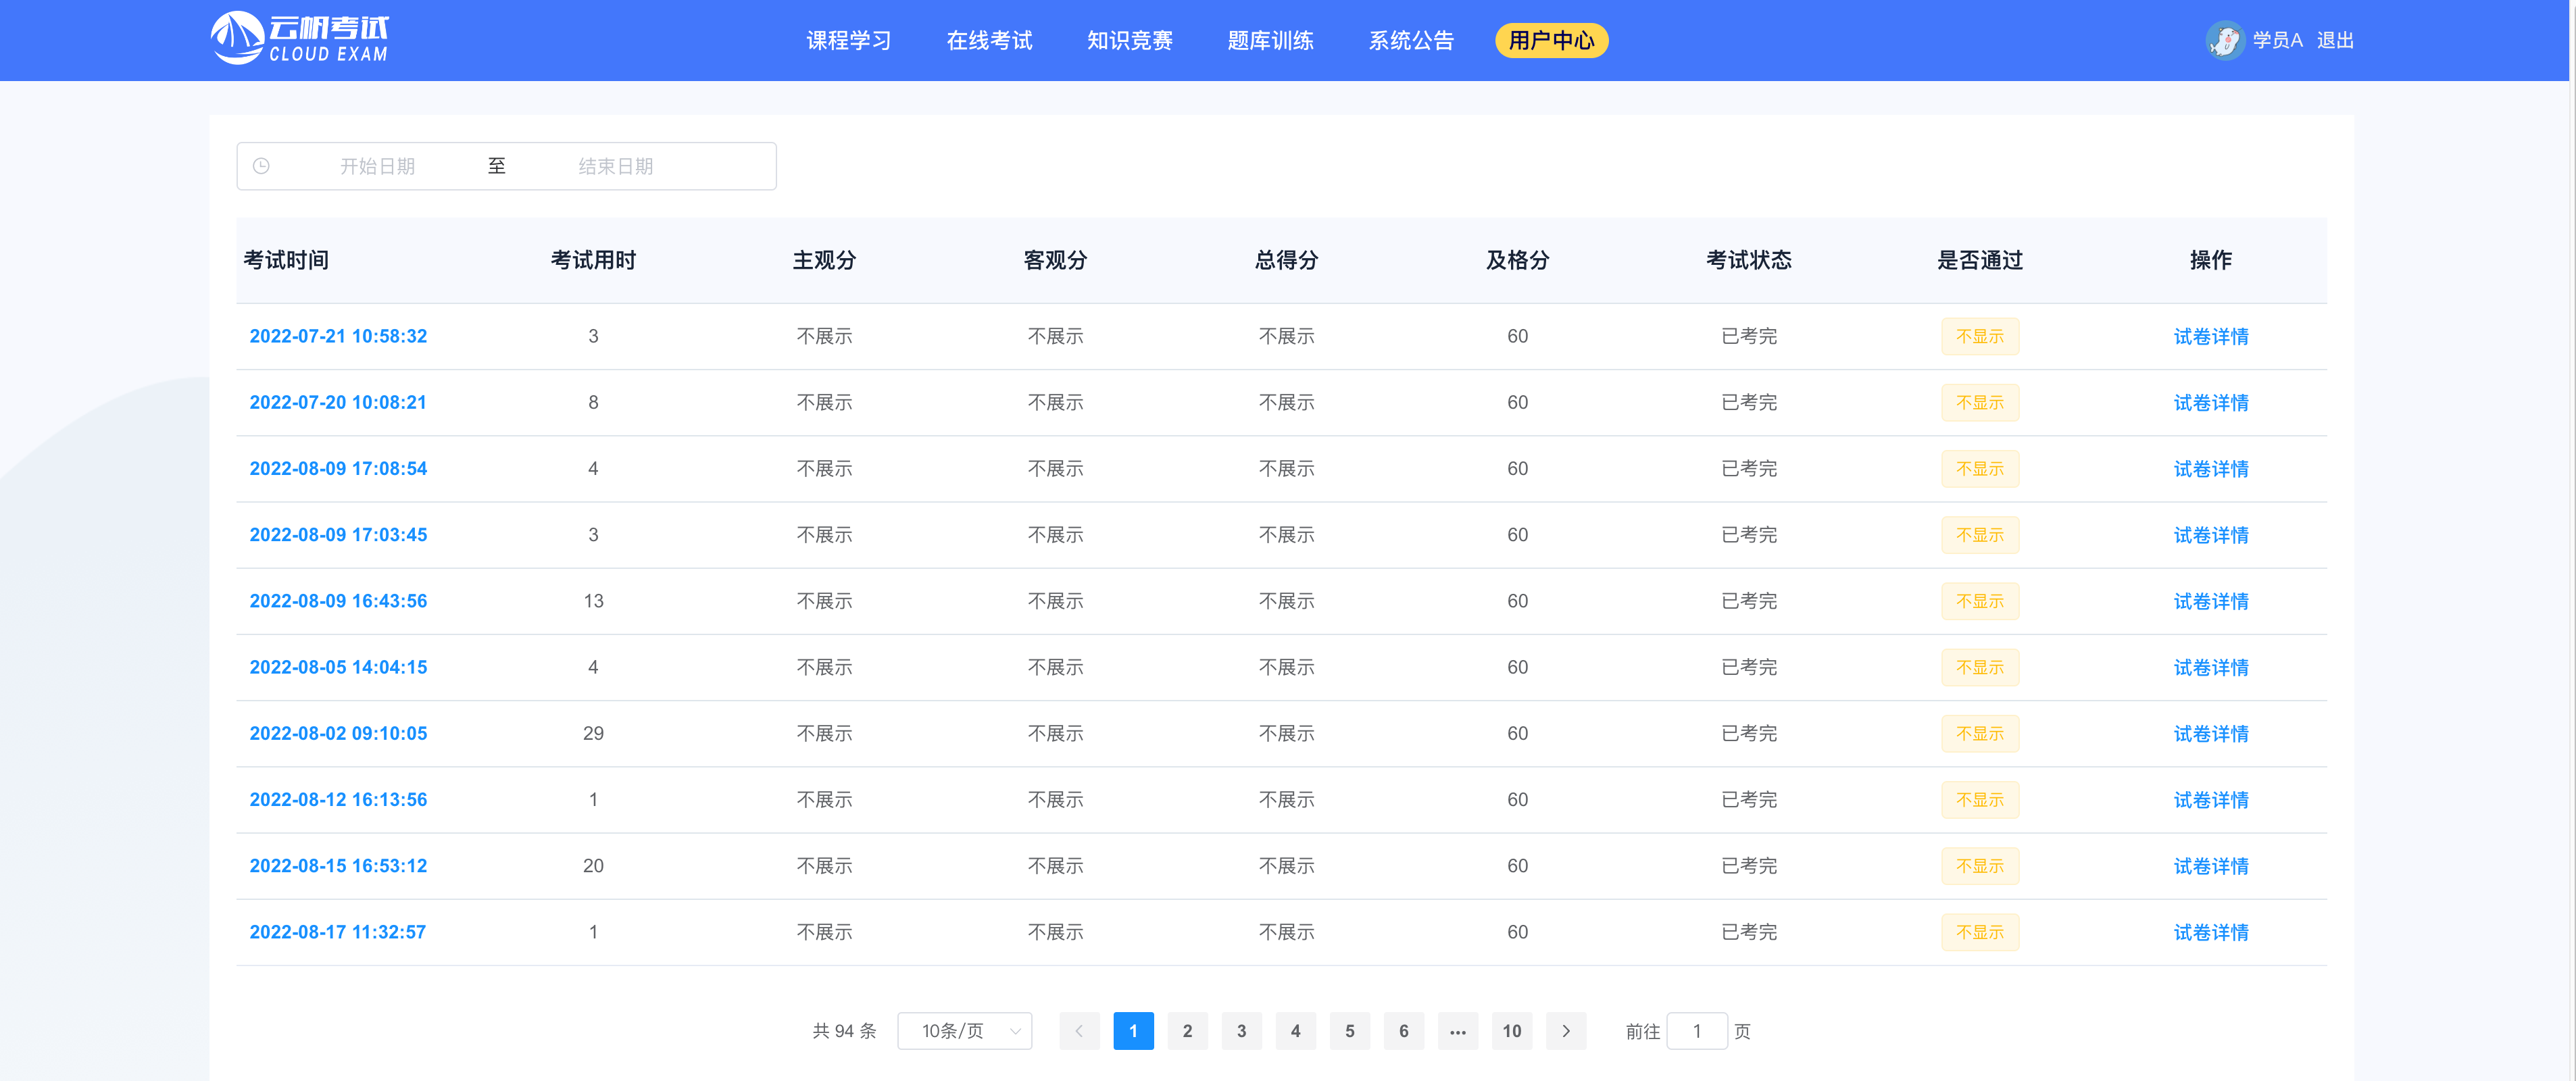Click the 考试时间 column header

point(286,260)
